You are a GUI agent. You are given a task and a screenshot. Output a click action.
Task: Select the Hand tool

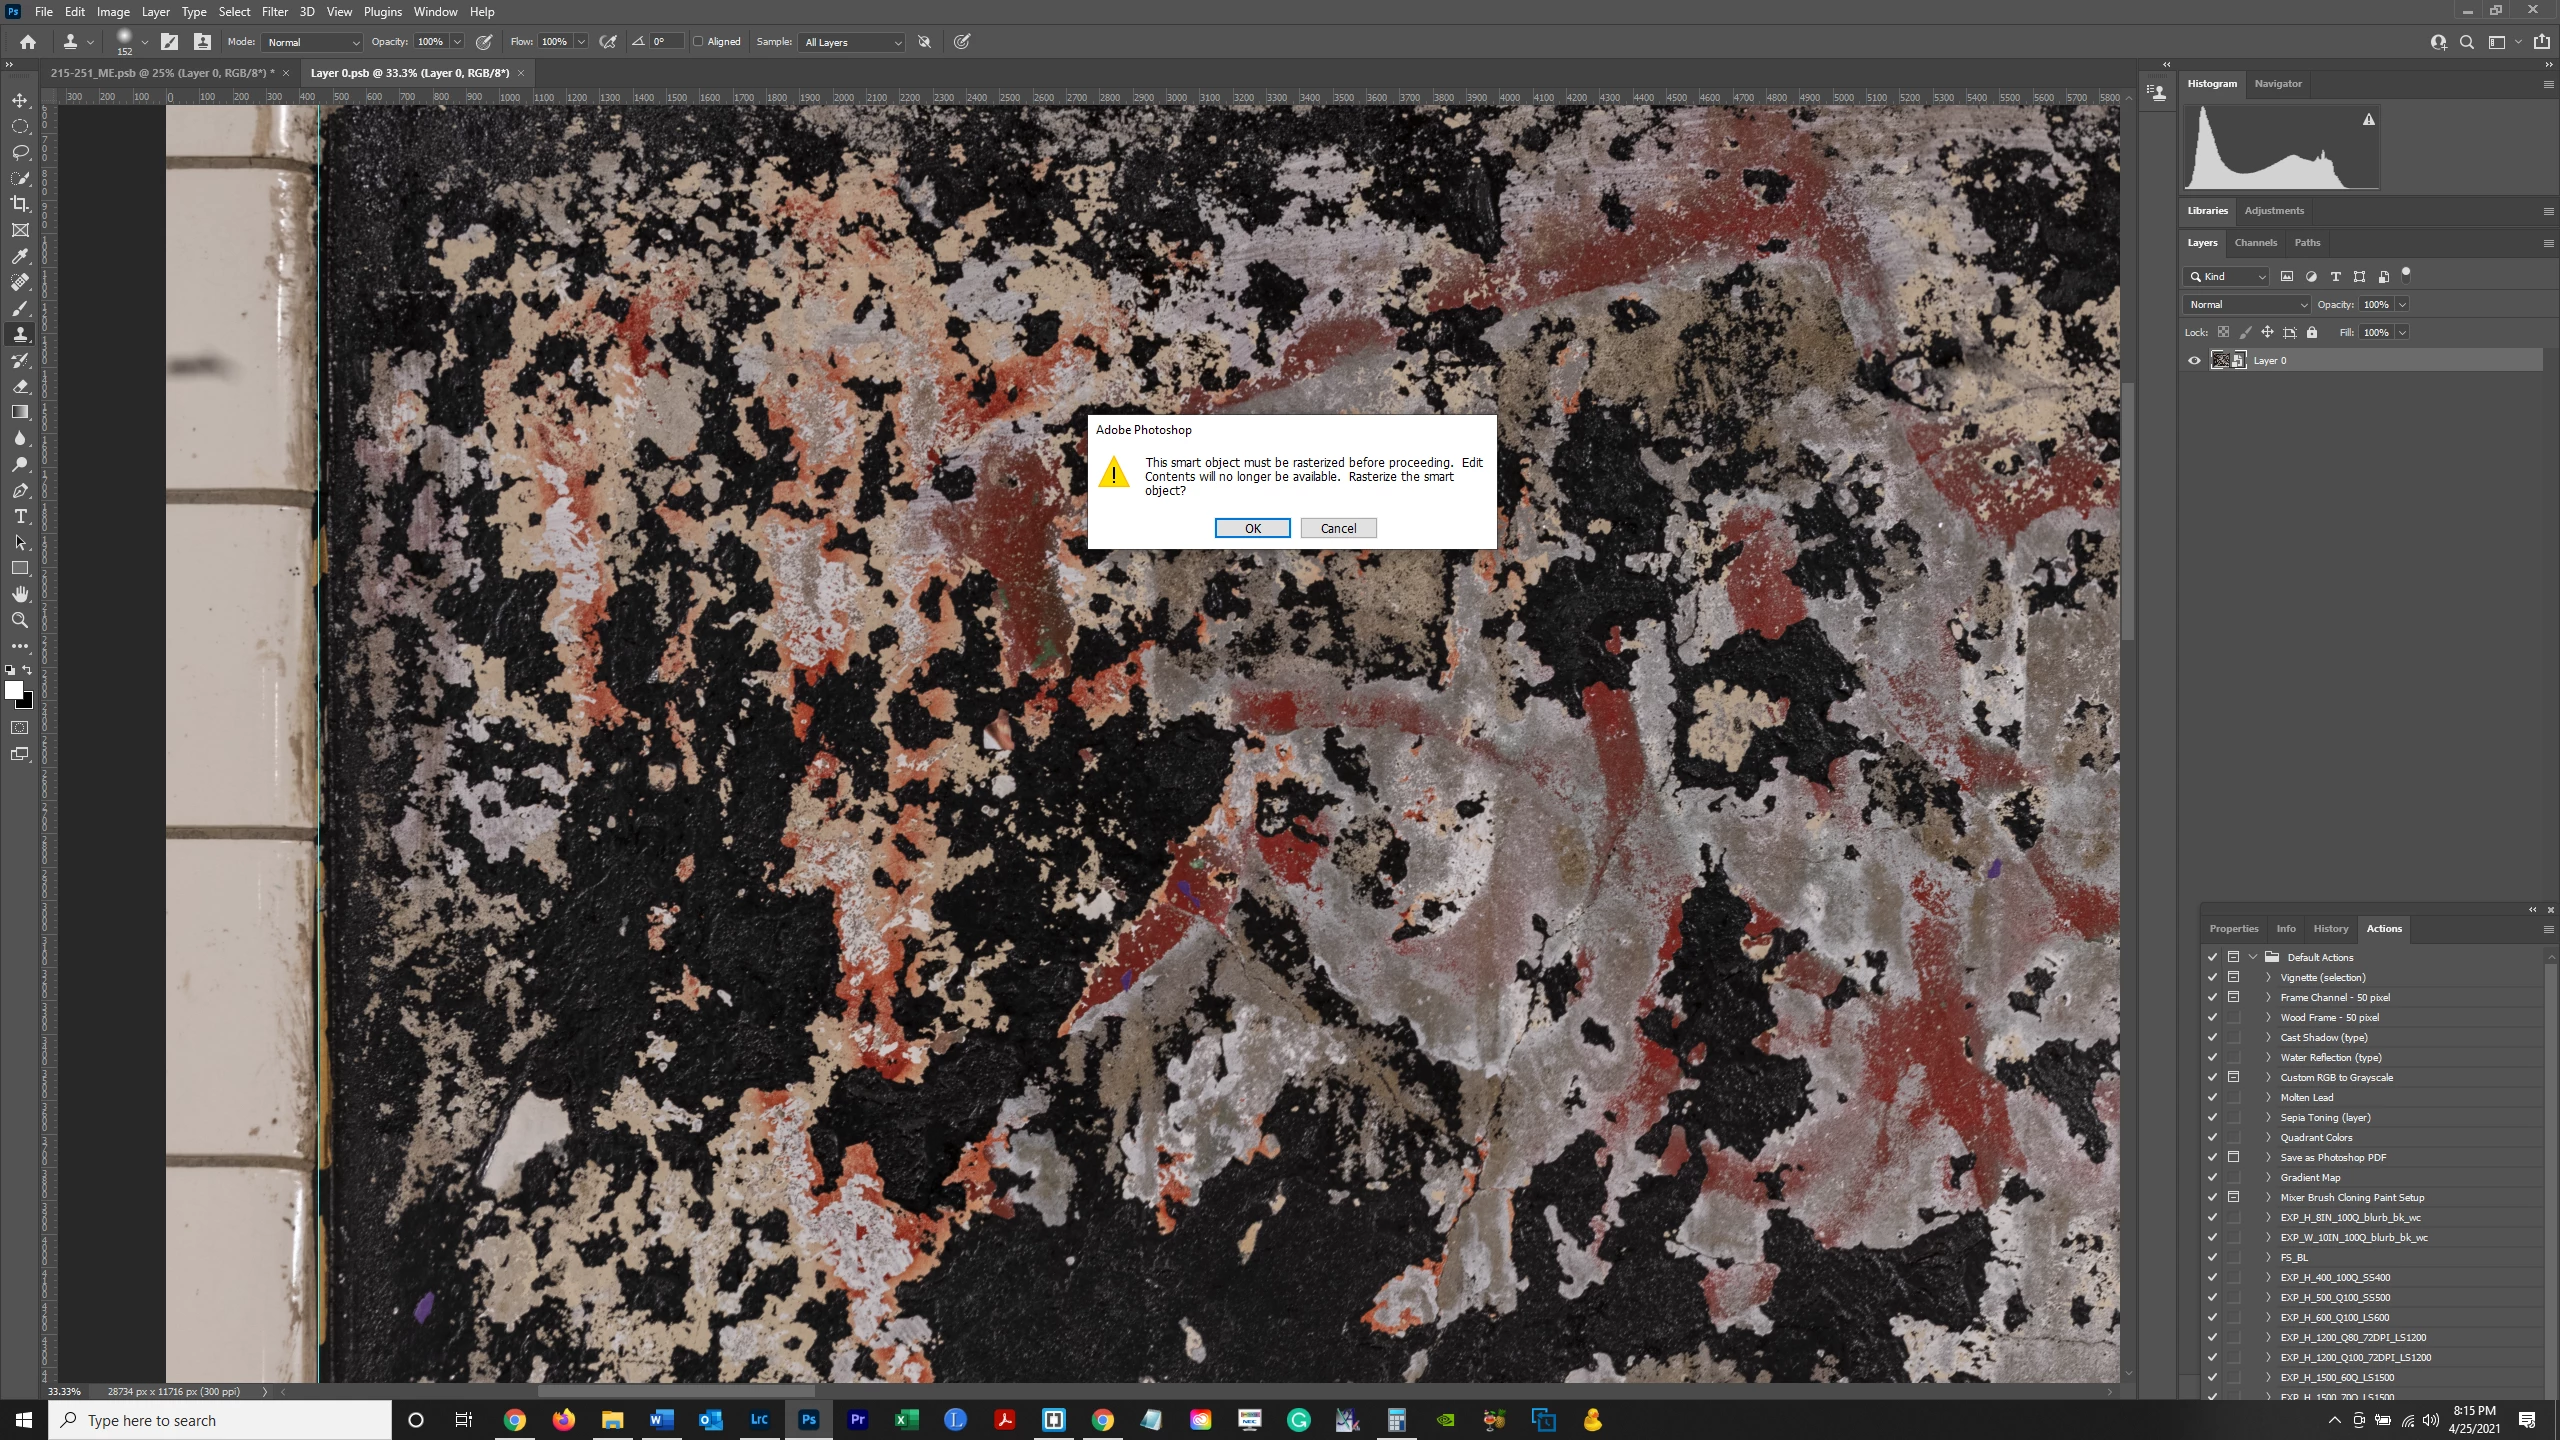click(20, 594)
